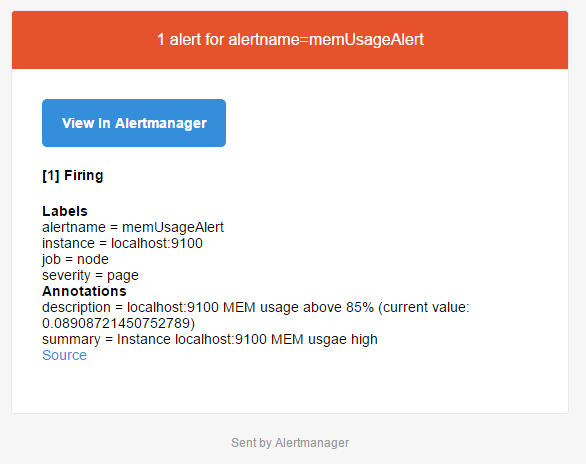Click the description annotation text
The height and width of the screenshot is (464, 586).
[x=256, y=315]
